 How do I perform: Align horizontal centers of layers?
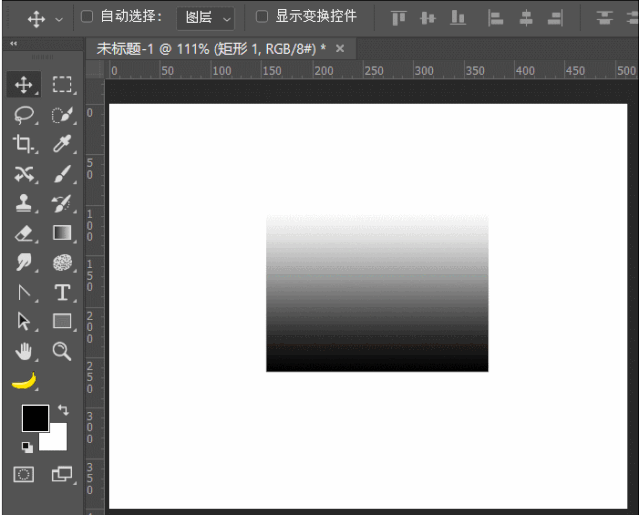click(526, 18)
